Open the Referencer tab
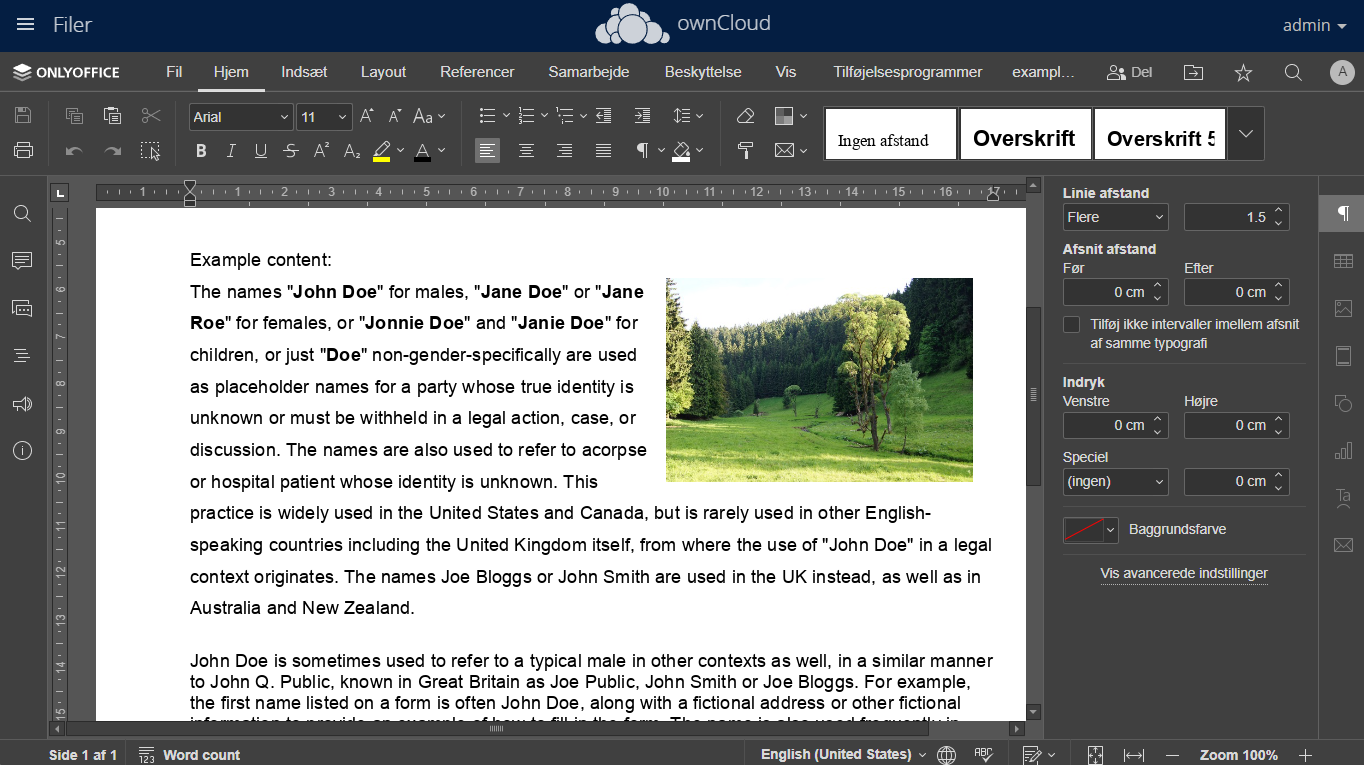Image resolution: width=1364 pixels, height=765 pixels. [477, 72]
